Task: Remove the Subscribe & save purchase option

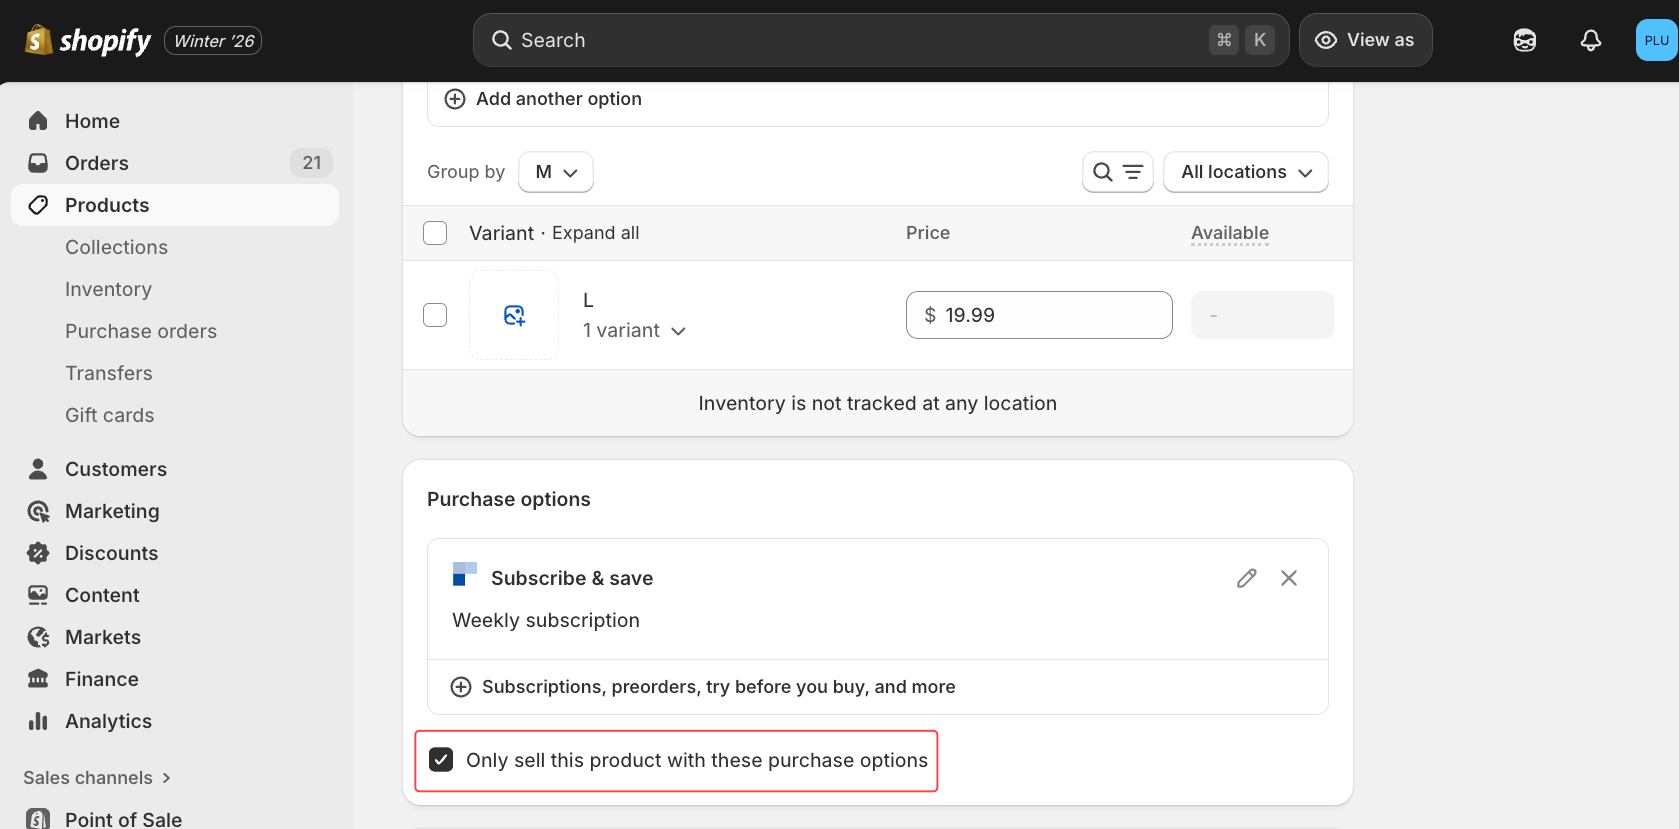Action: pyautogui.click(x=1289, y=578)
